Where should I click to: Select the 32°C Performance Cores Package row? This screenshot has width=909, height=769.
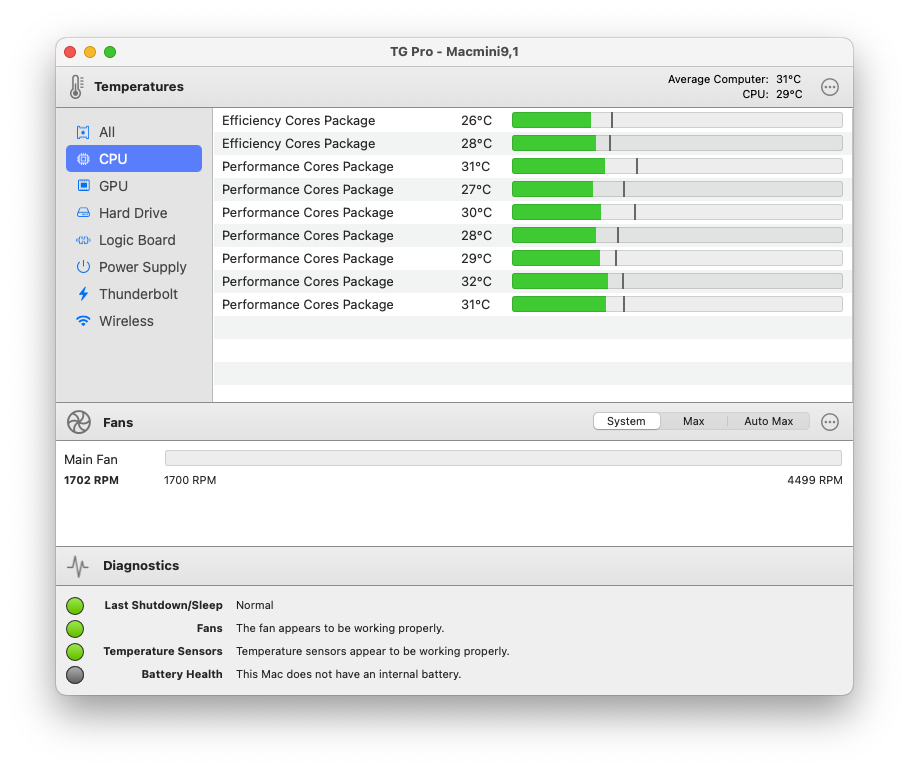[x=532, y=281]
